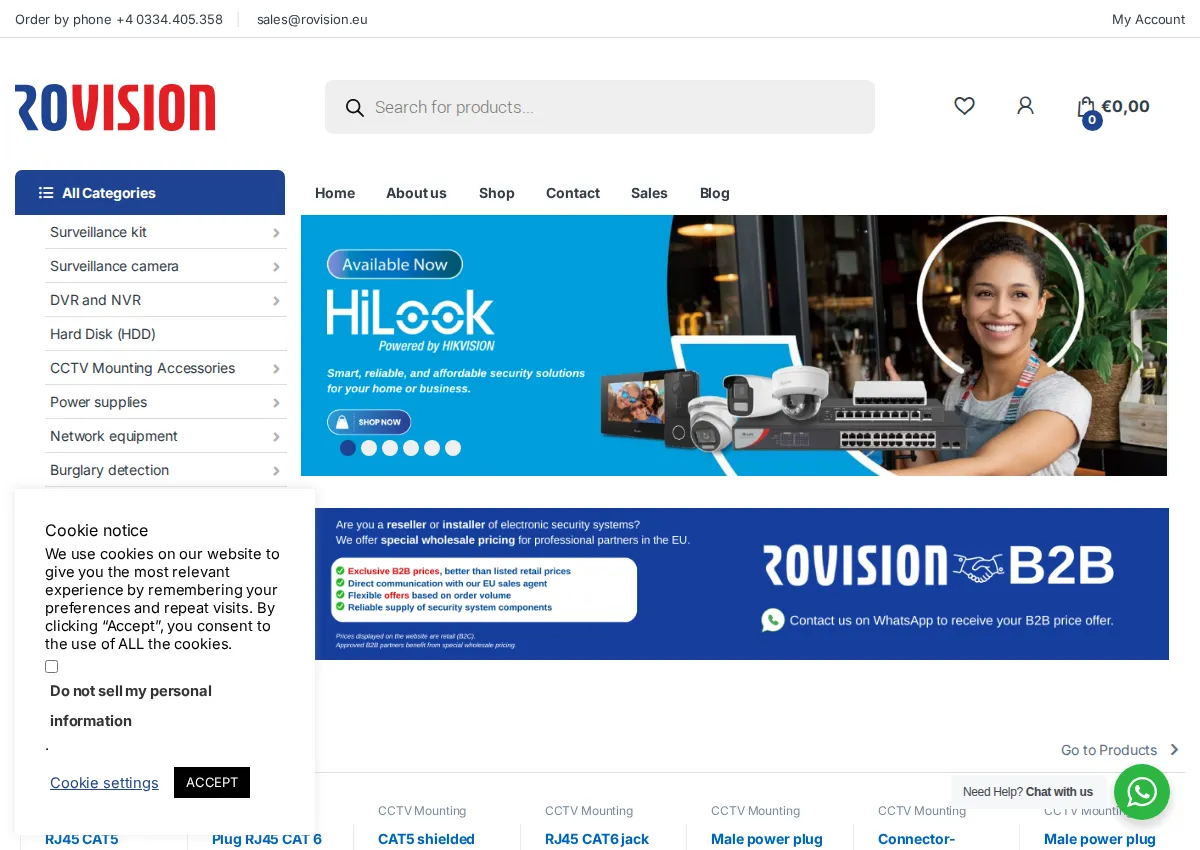
Task: Open the HiLook promotional banner image
Action: click(734, 345)
